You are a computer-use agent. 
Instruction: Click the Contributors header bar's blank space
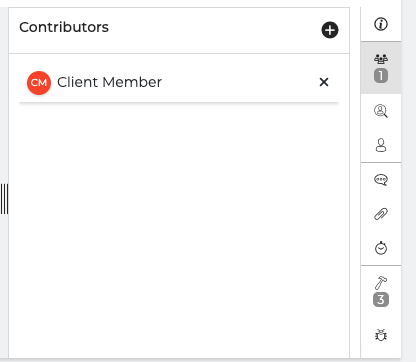coord(213,30)
